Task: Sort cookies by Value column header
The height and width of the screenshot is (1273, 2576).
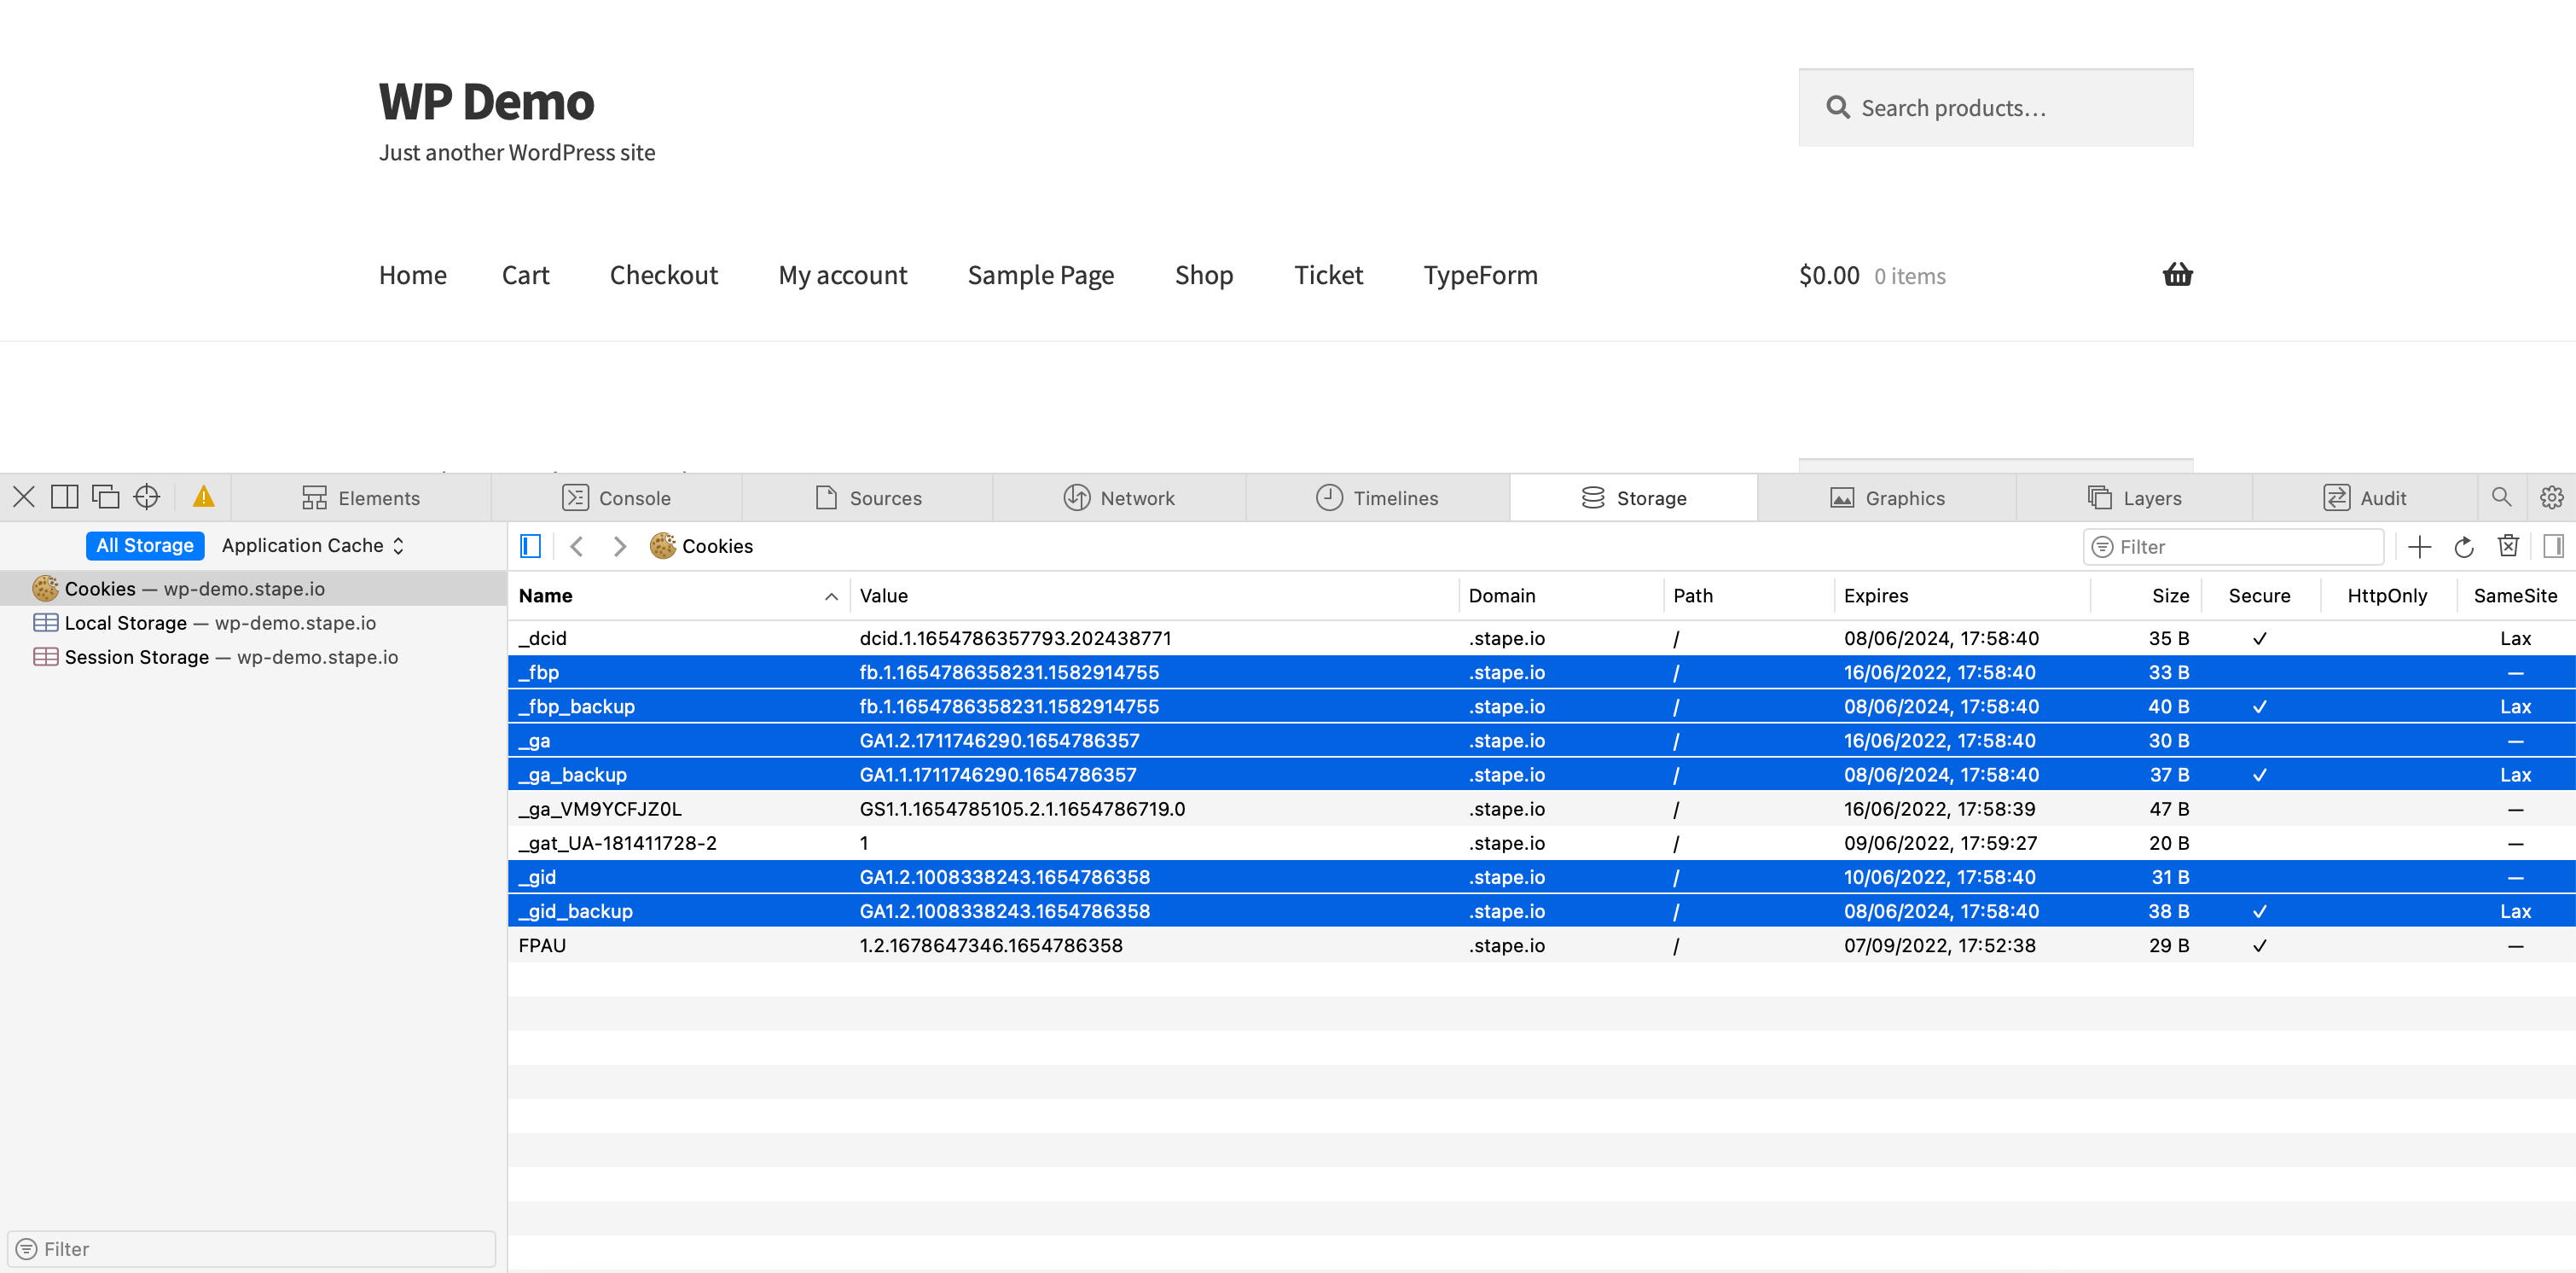Action: [1154, 596]
